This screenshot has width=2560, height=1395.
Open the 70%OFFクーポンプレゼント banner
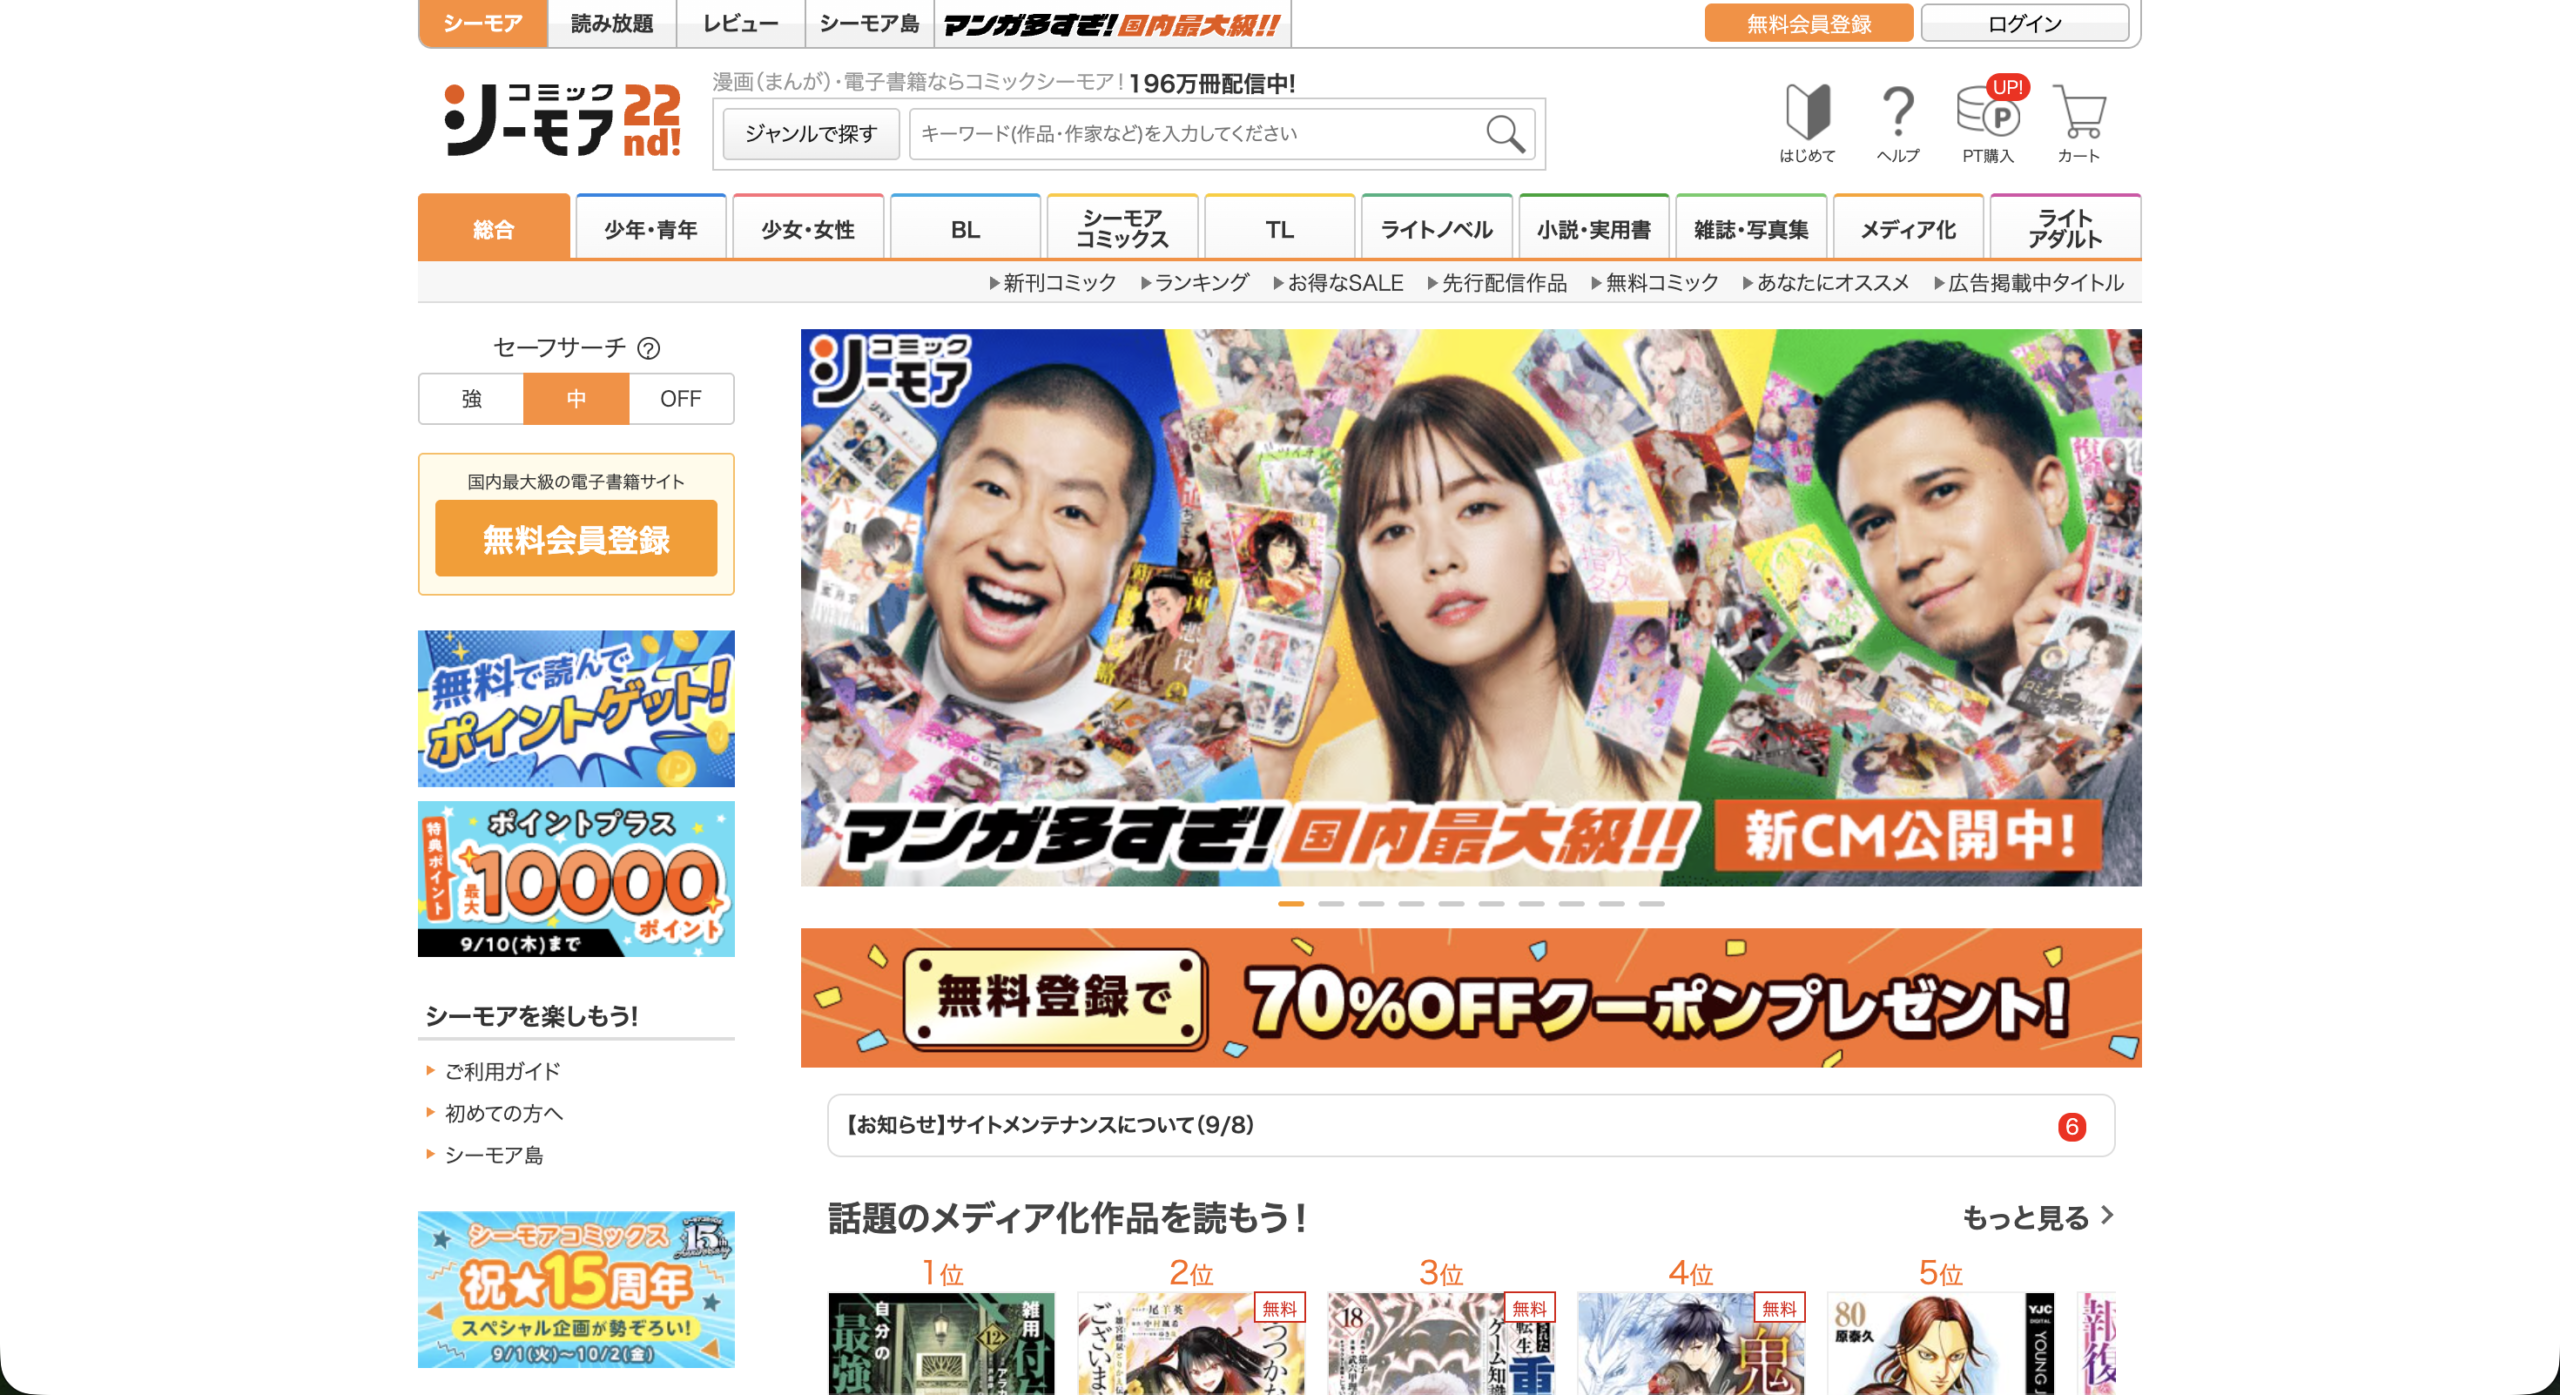pyautogui.click(x=1471, y=997)
